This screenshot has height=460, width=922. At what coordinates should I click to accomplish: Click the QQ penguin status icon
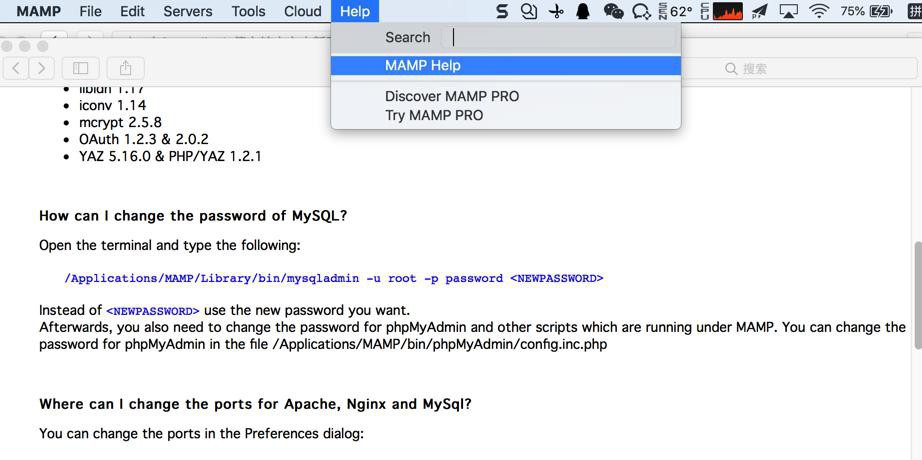tap(583, 12)
